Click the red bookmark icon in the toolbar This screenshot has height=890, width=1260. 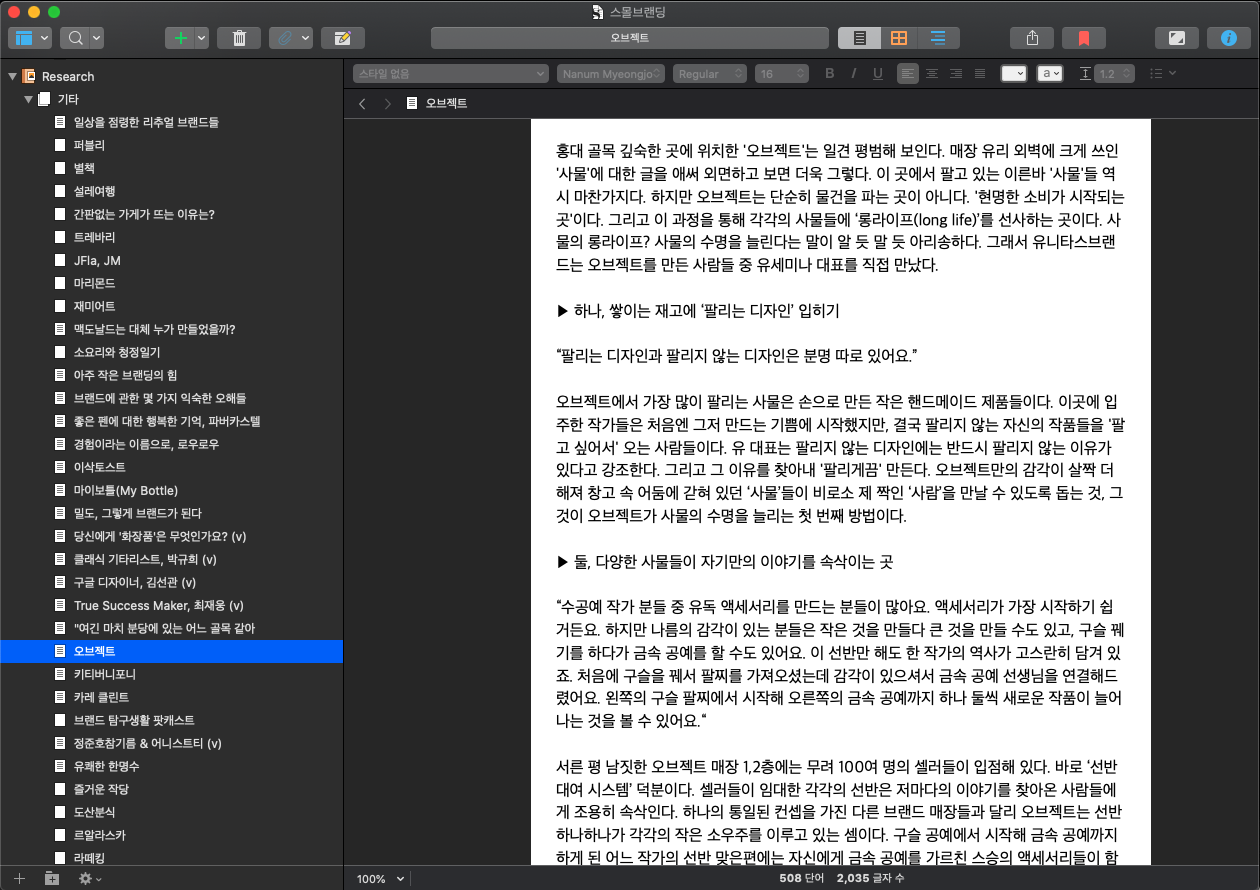(x=1084, y=37)
